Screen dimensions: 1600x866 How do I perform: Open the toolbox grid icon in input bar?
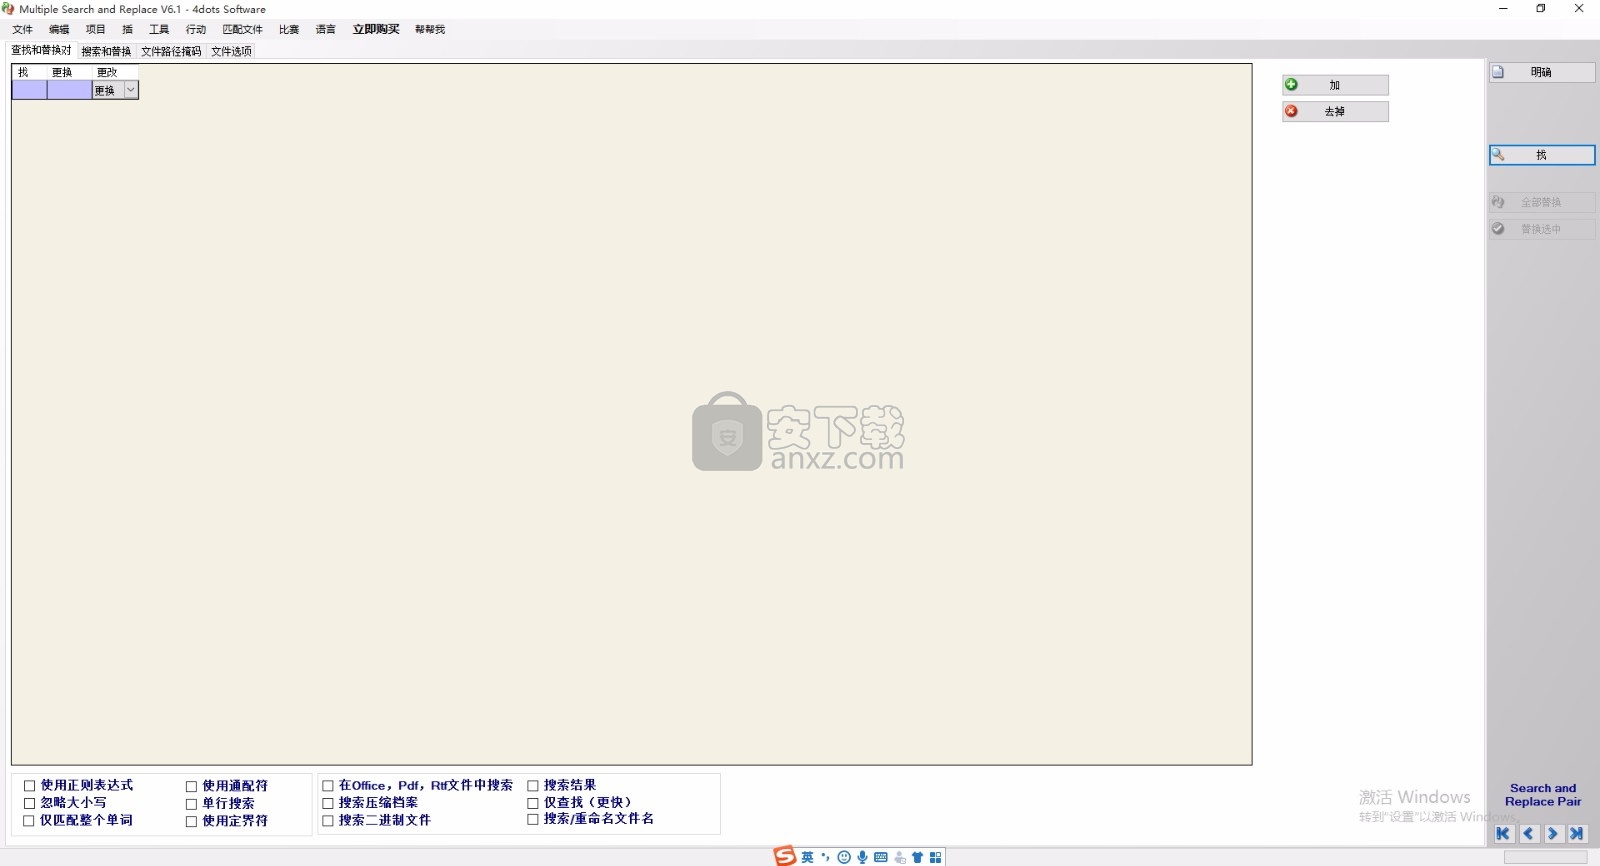[935, 857]
